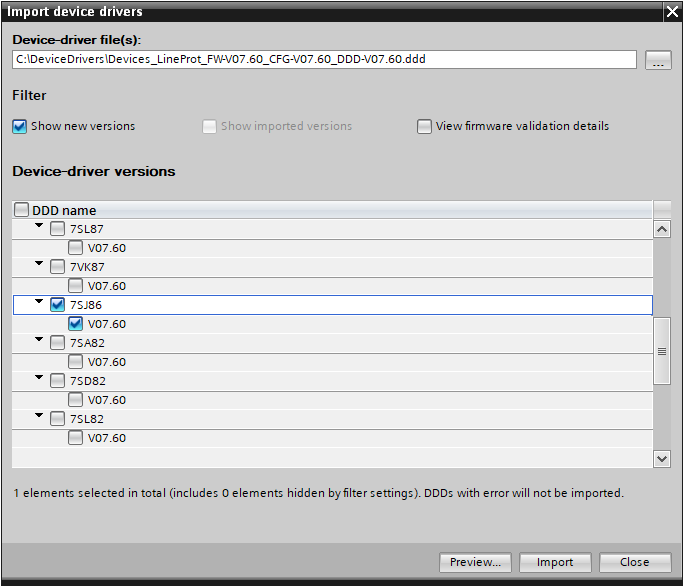
Task: Open the Preview... dialog
Action: coord(475,562)
